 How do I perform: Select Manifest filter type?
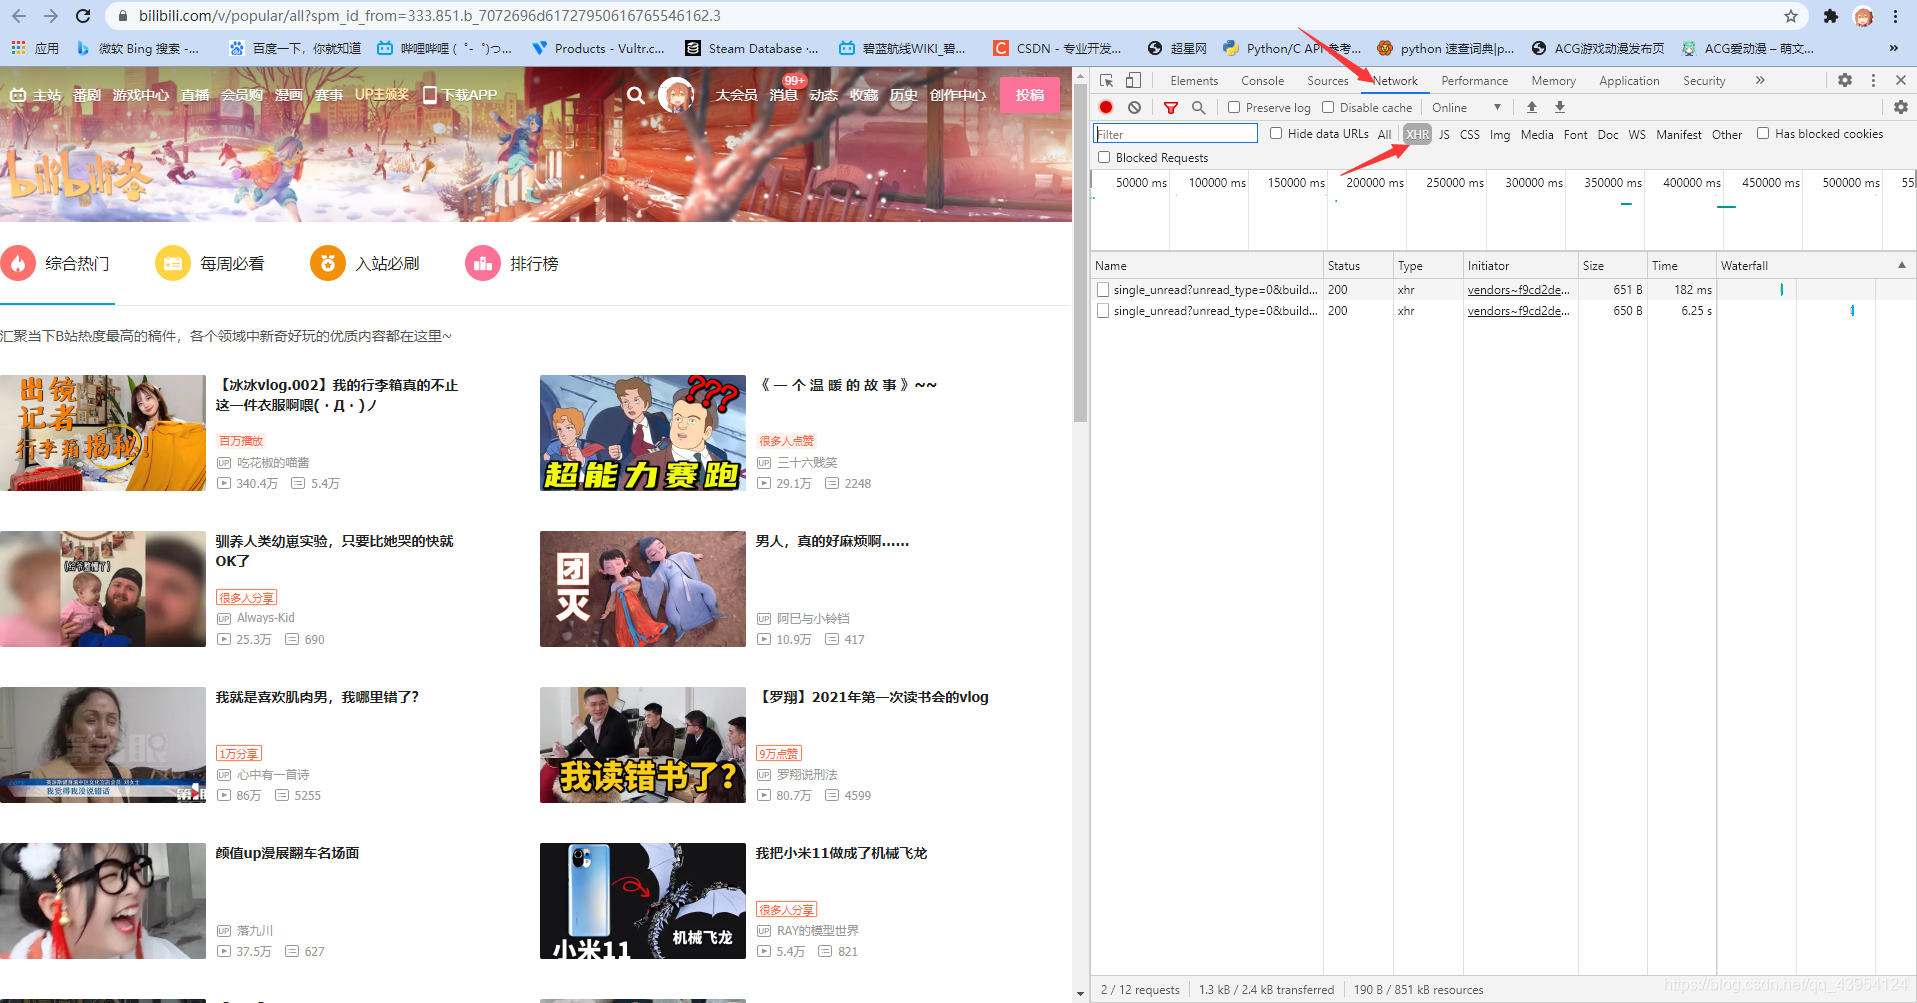point(1678,134)
